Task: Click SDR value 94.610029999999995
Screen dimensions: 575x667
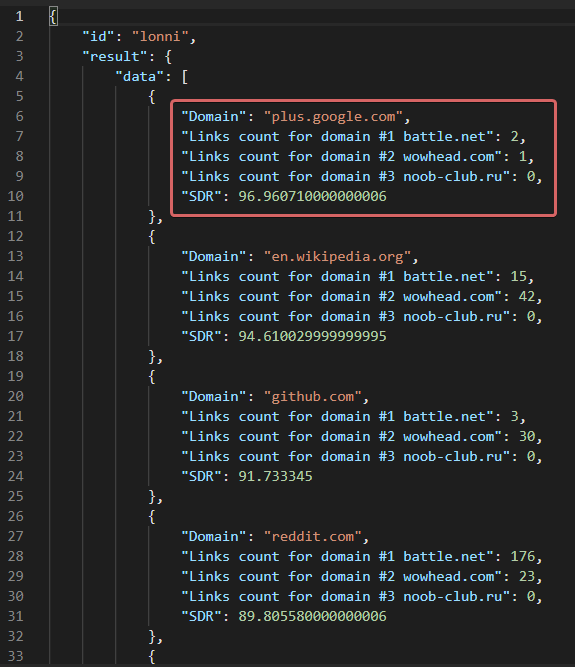Action: pos(312,336)
